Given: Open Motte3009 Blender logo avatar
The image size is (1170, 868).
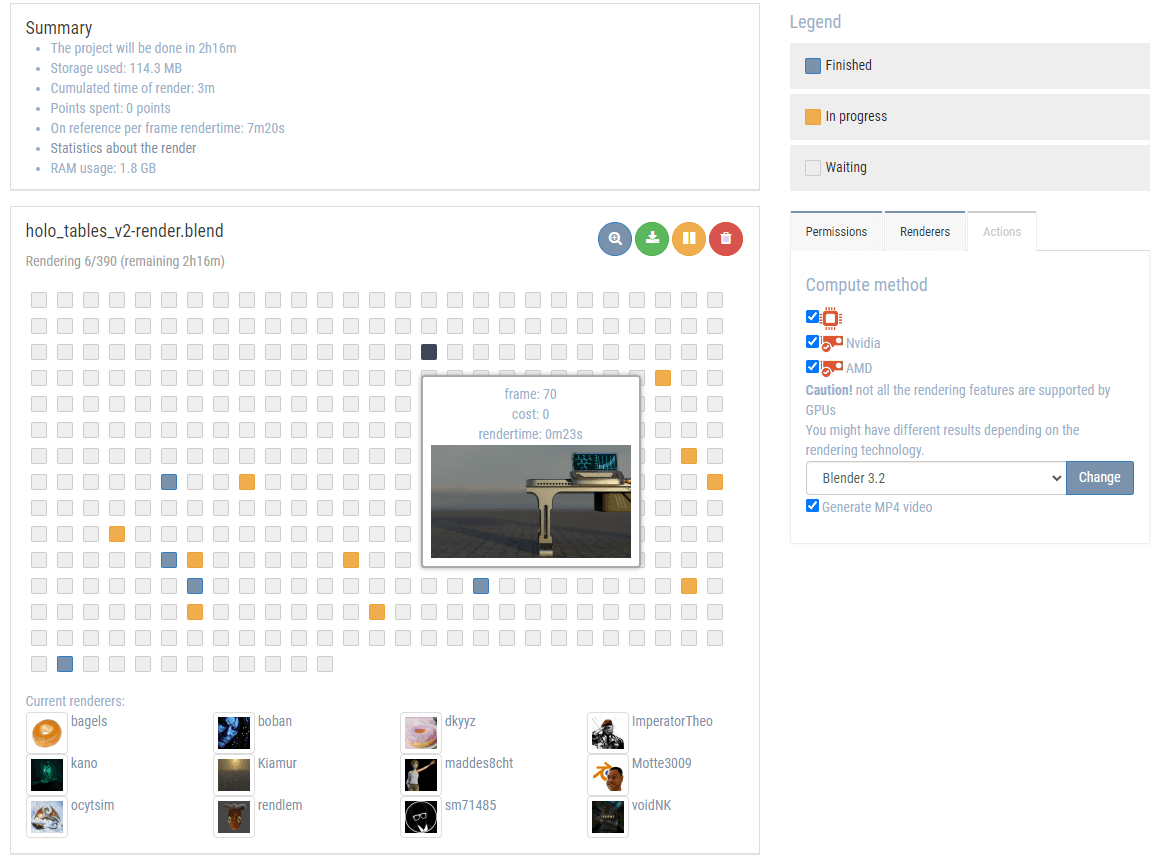Looking at the screenshot, I should [608, 776].
